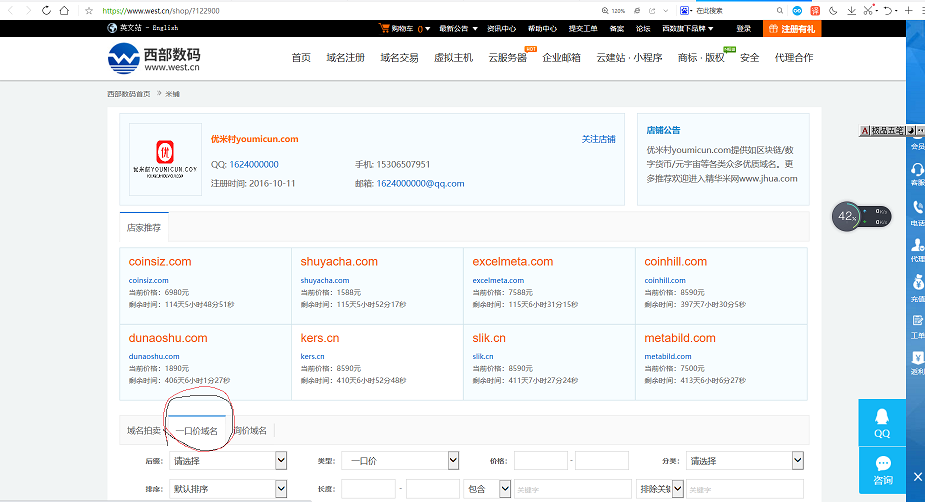Open a new tab with the plus icon

[908, 11]
